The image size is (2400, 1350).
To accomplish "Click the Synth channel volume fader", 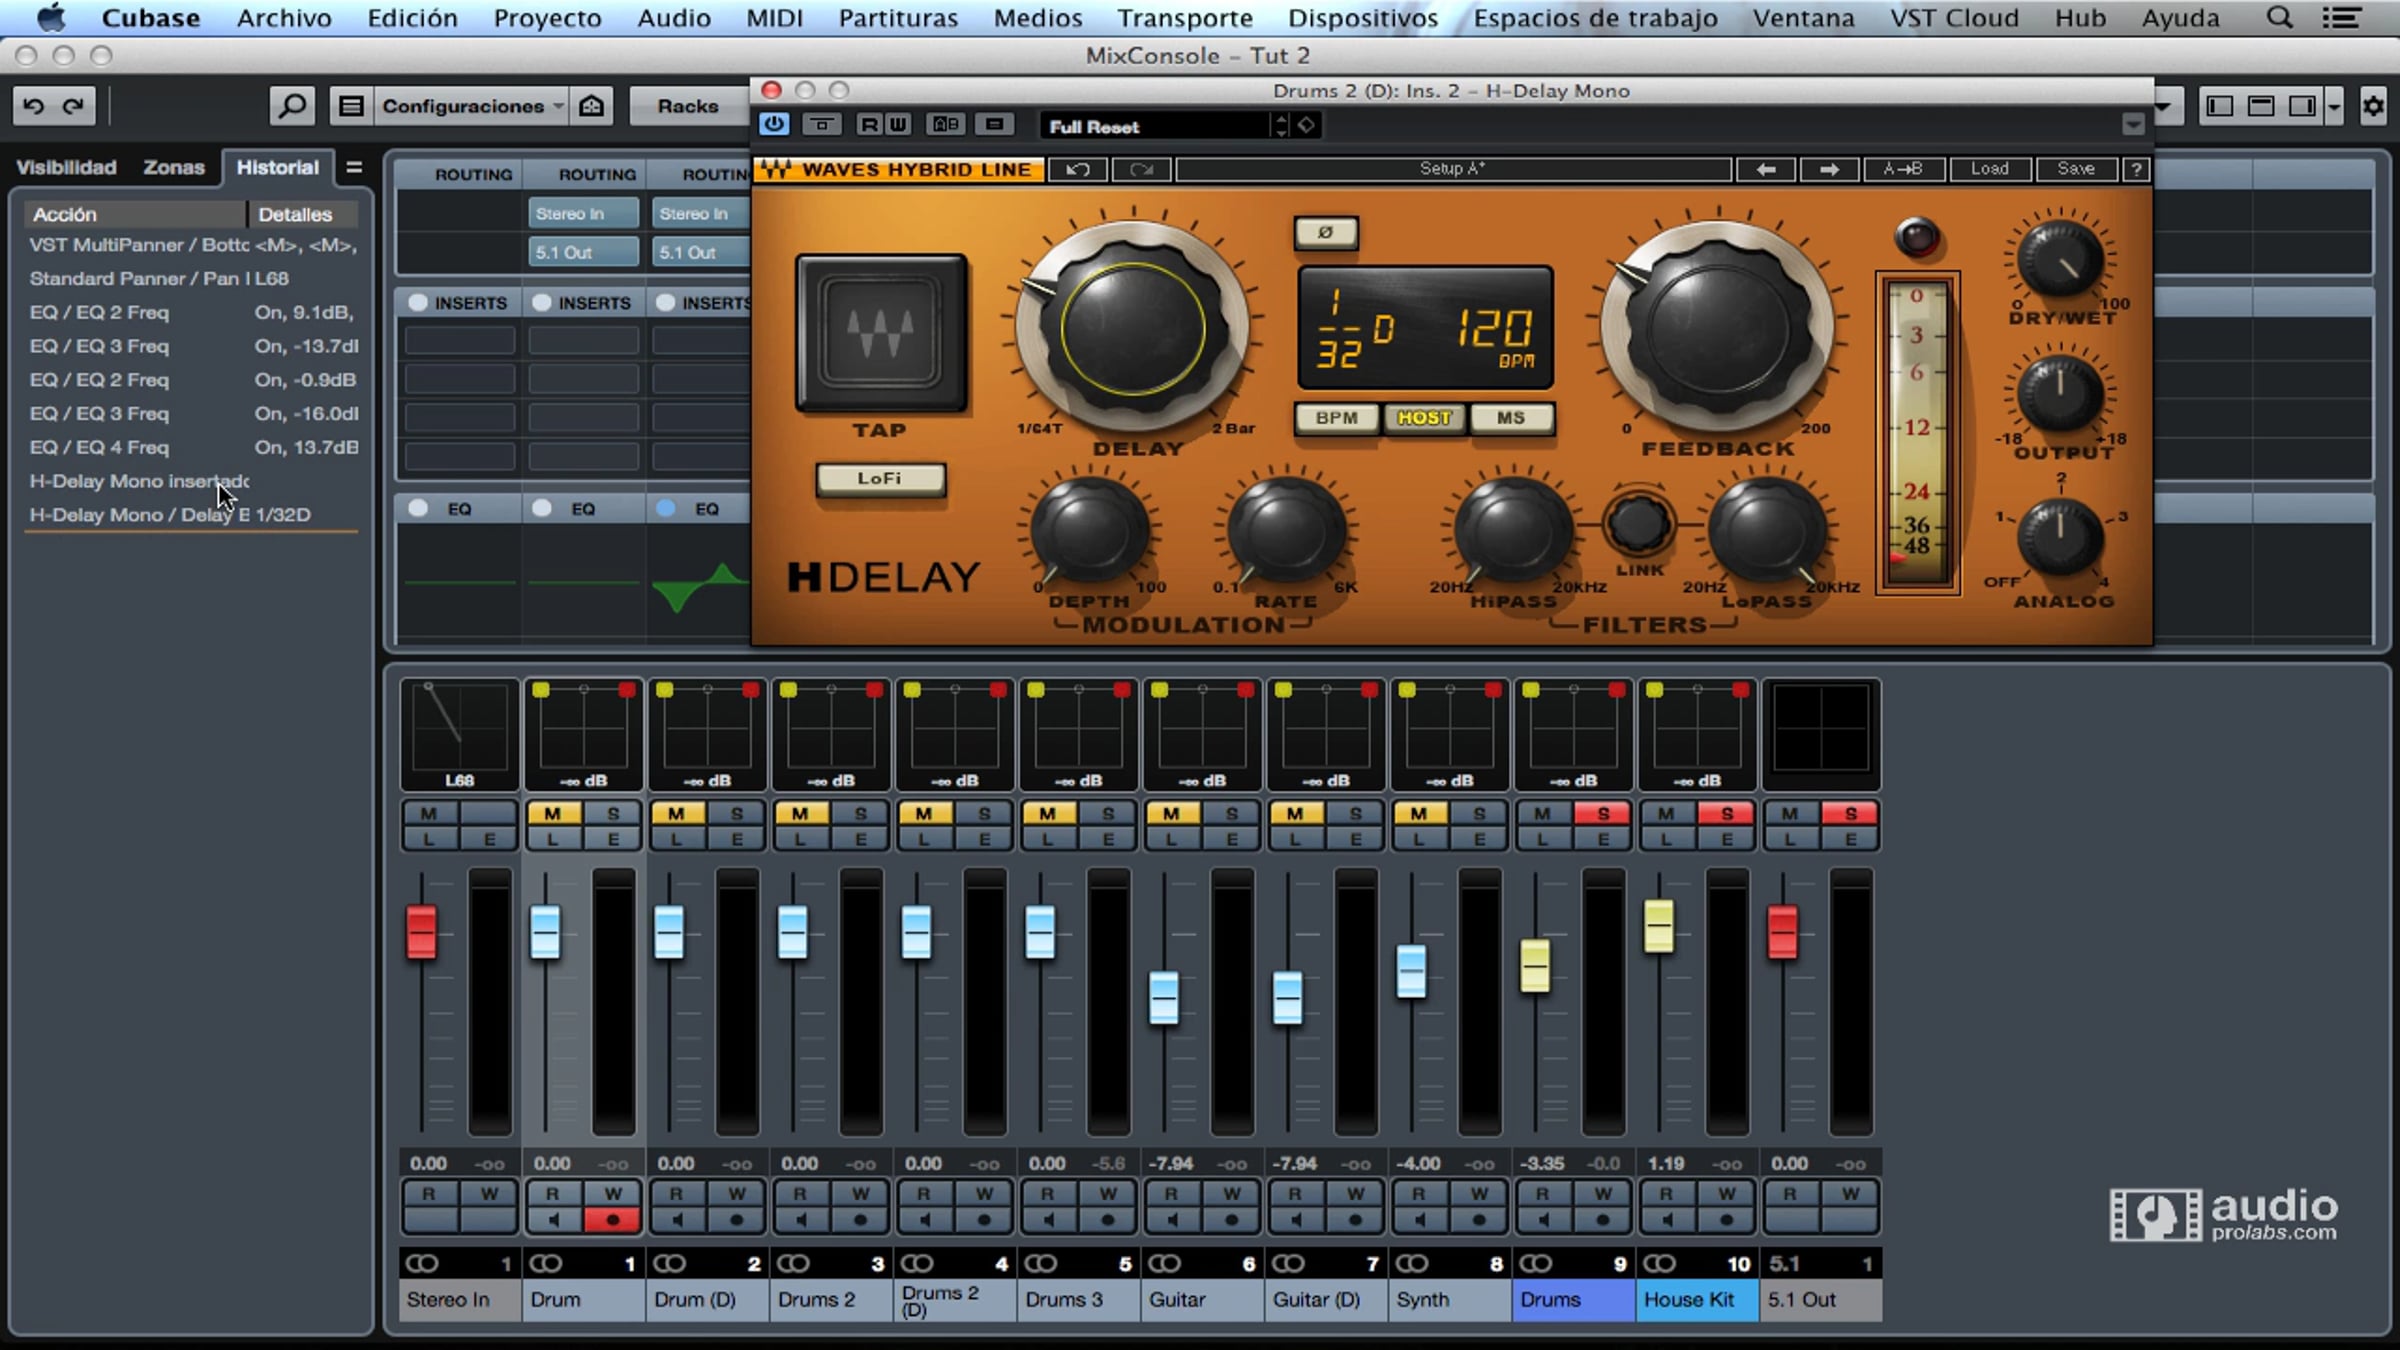I will point(1411,970).
